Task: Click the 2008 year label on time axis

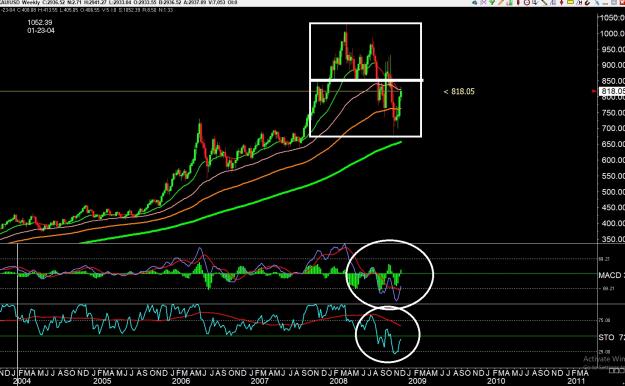Action: [x=339, y=381]
